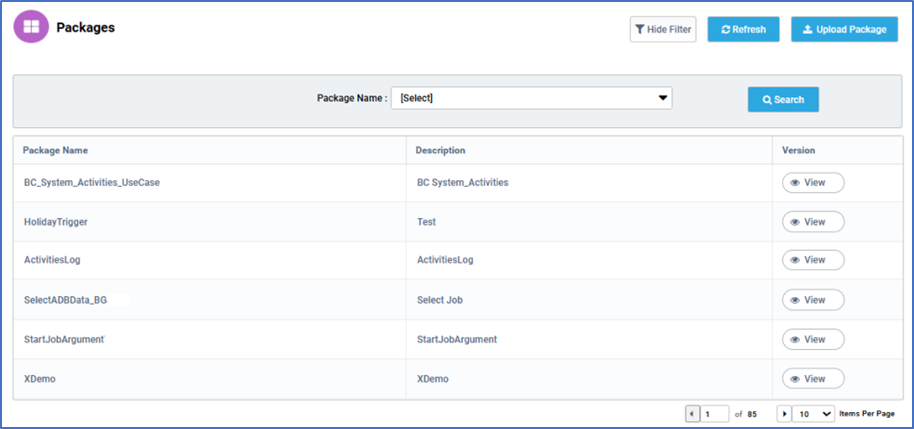Click the Search magnifier button
This screenshot has width=914, height=429.
(x=783, y=100)
